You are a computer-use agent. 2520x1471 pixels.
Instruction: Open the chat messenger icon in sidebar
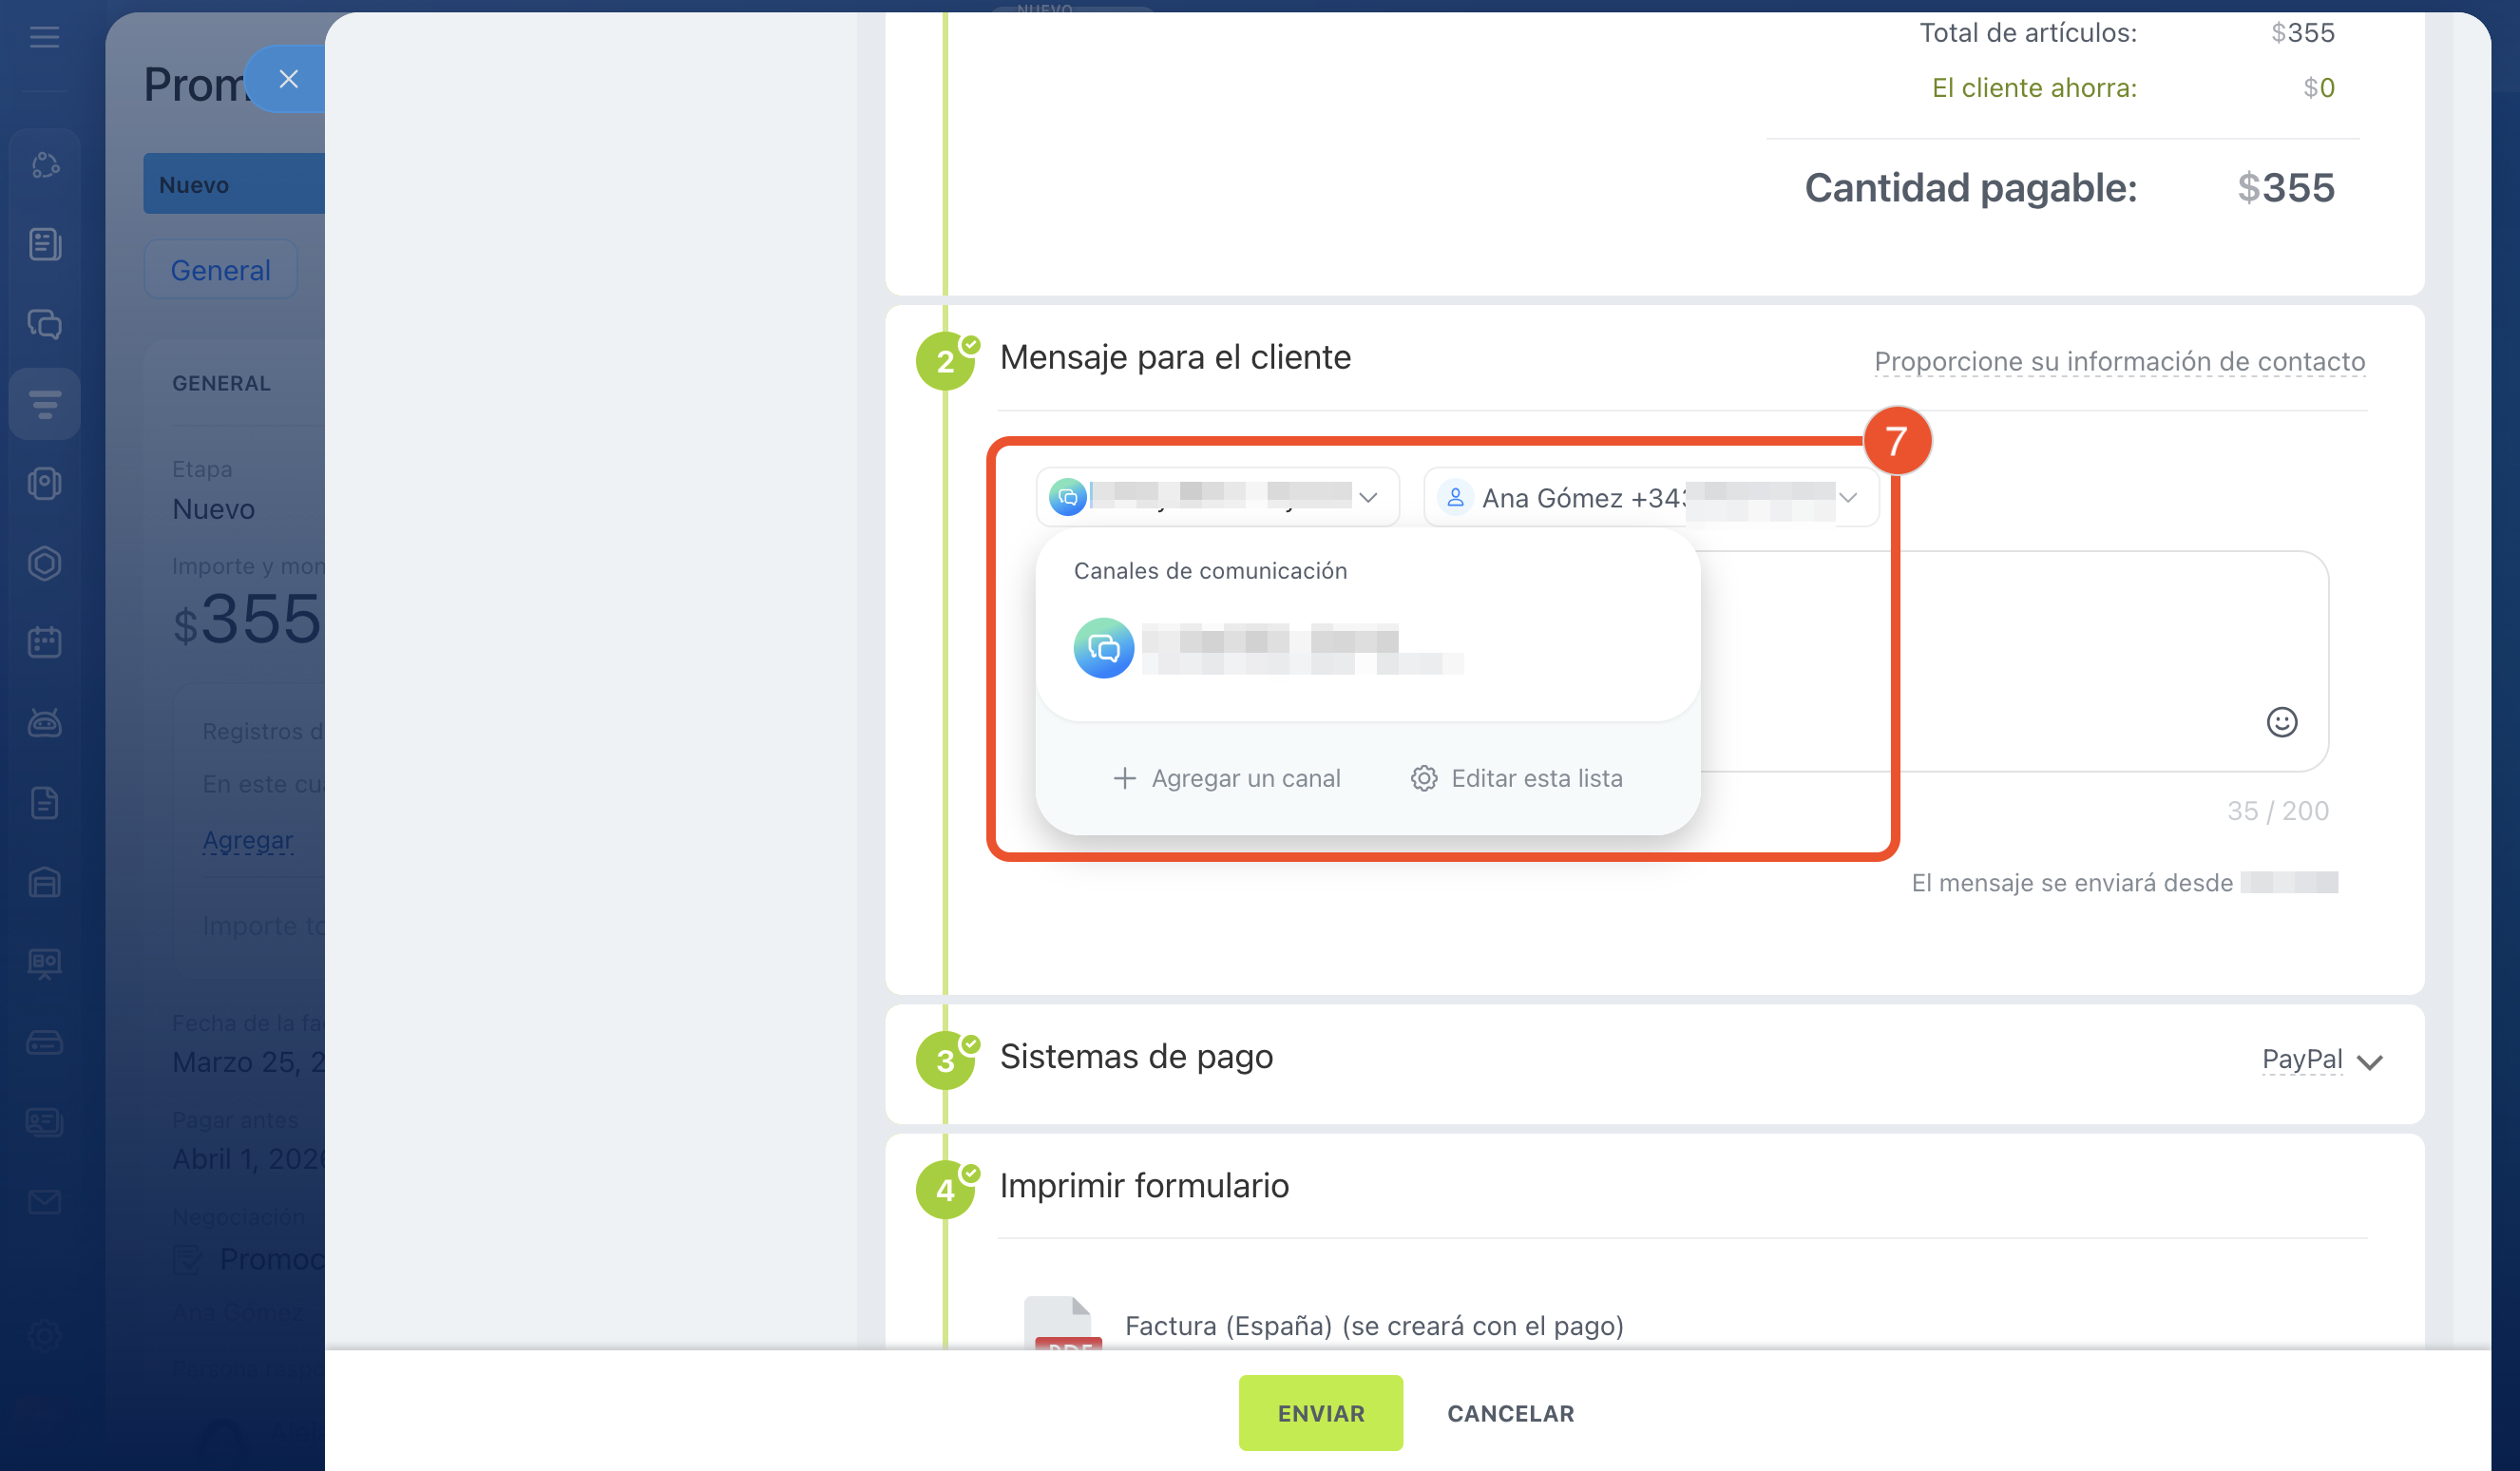[44, 324]
